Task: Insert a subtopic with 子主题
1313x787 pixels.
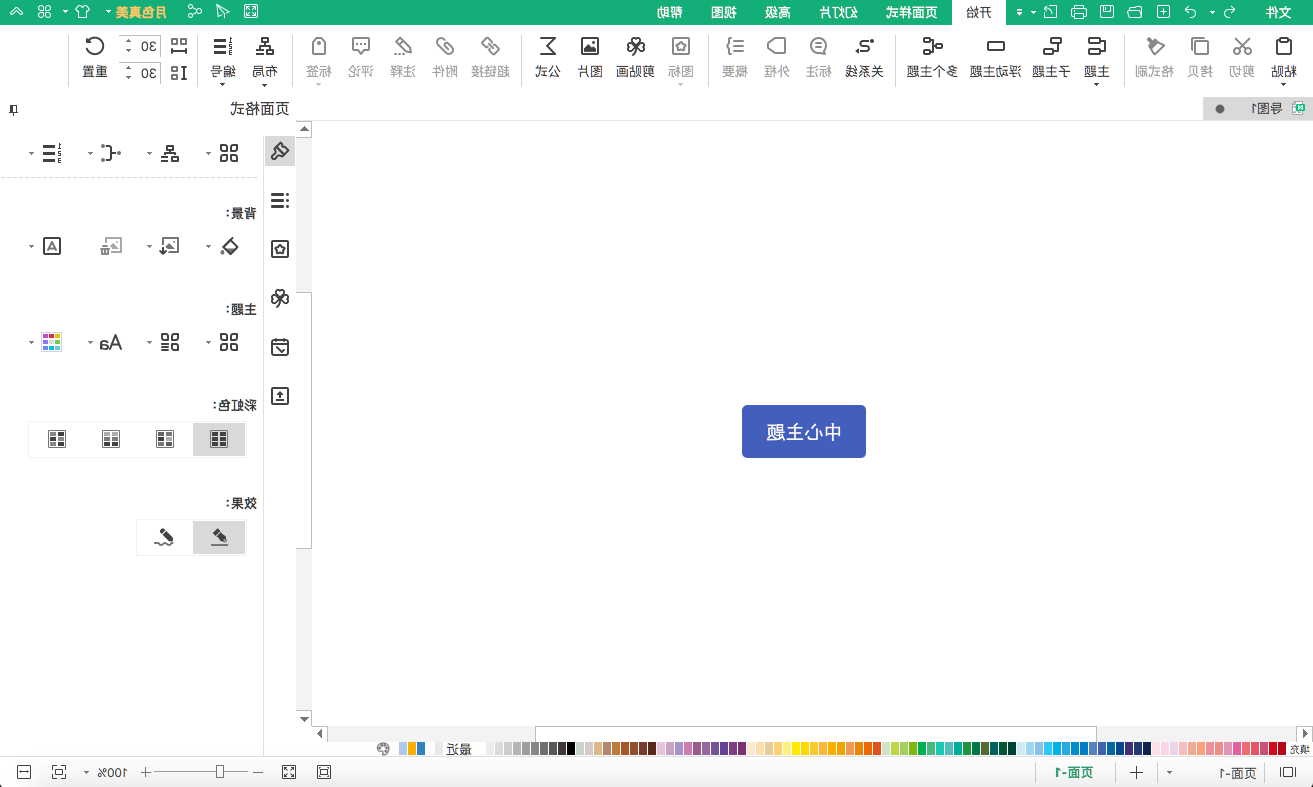Action: pyautogui.click(x=1051, y=58)
